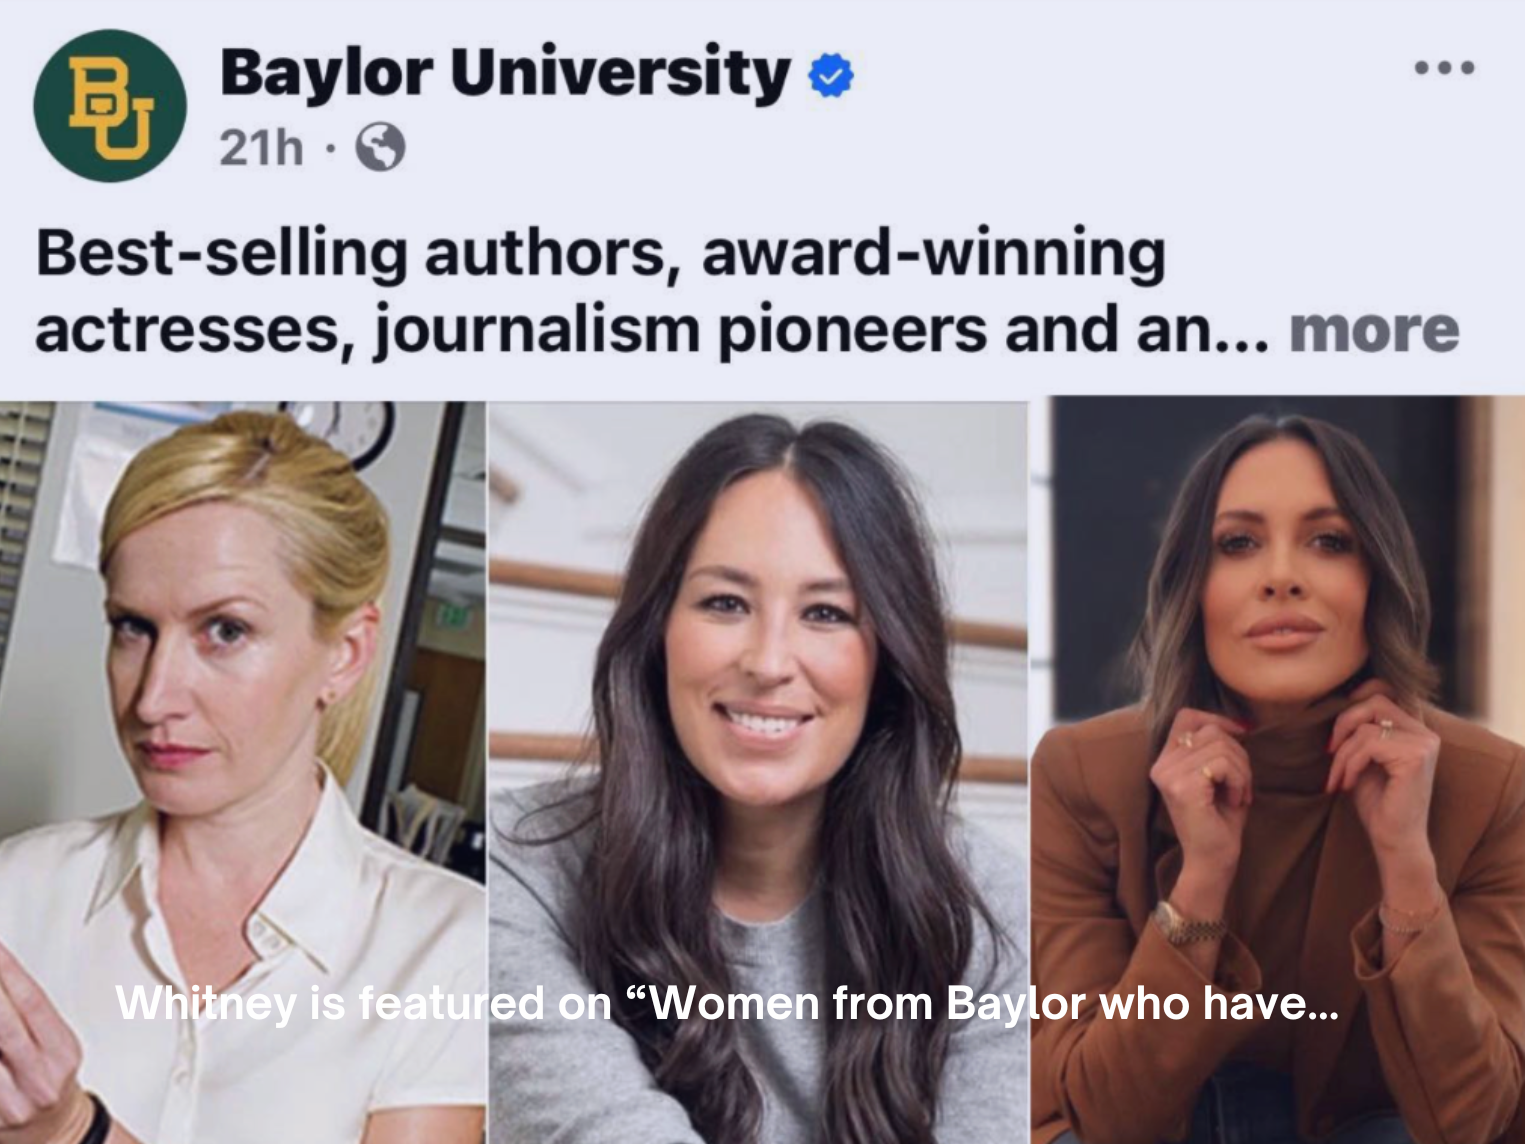Click the globe public audience icon
1525x1144 pixels.
(x=381, y=147)
